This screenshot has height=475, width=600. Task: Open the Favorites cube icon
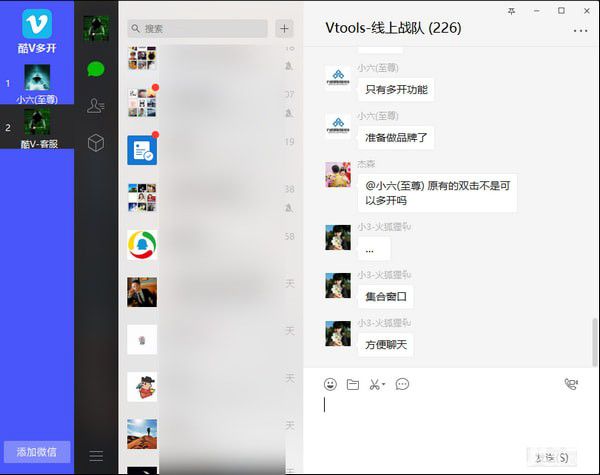96,143
